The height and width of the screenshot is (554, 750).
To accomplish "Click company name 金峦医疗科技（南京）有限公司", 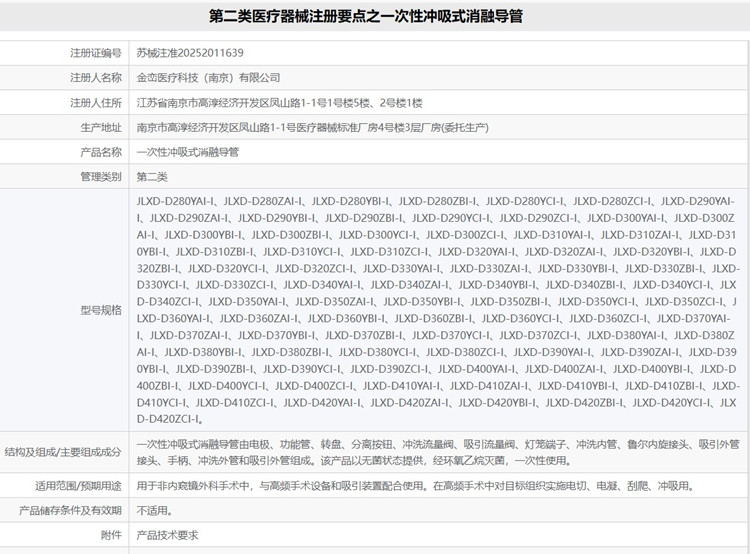I will (x=208, y=78).
